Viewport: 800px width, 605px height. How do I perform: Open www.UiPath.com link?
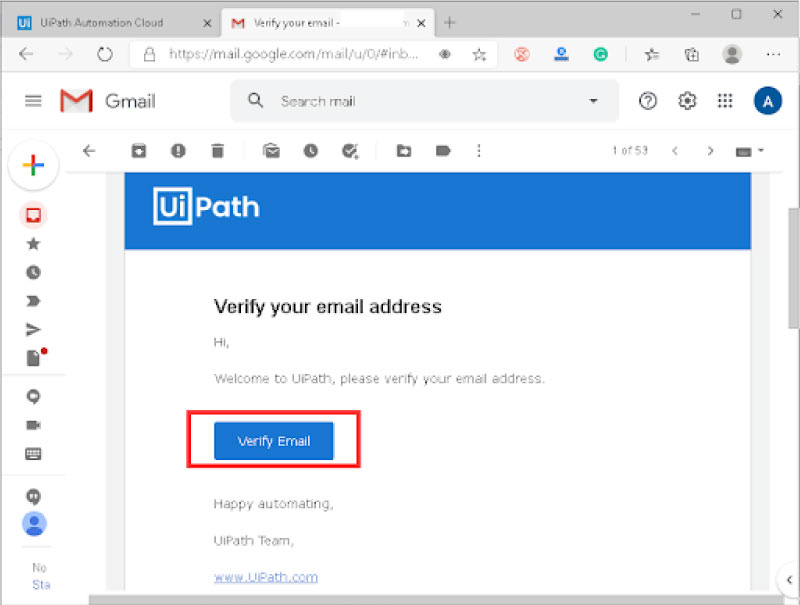[x=265, y=577]
